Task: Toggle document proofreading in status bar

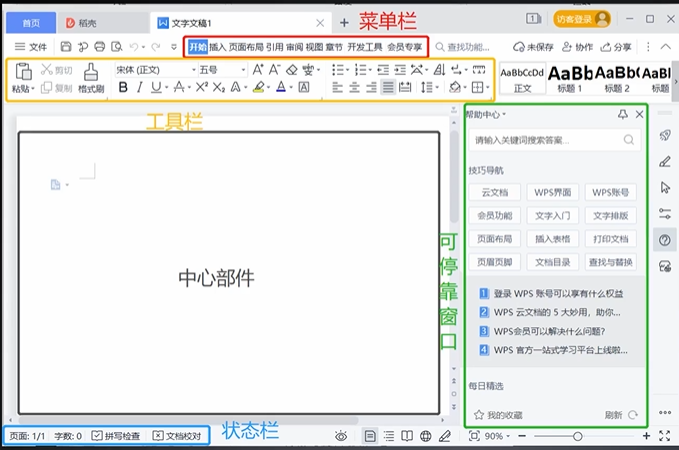Action: (177, 436)
